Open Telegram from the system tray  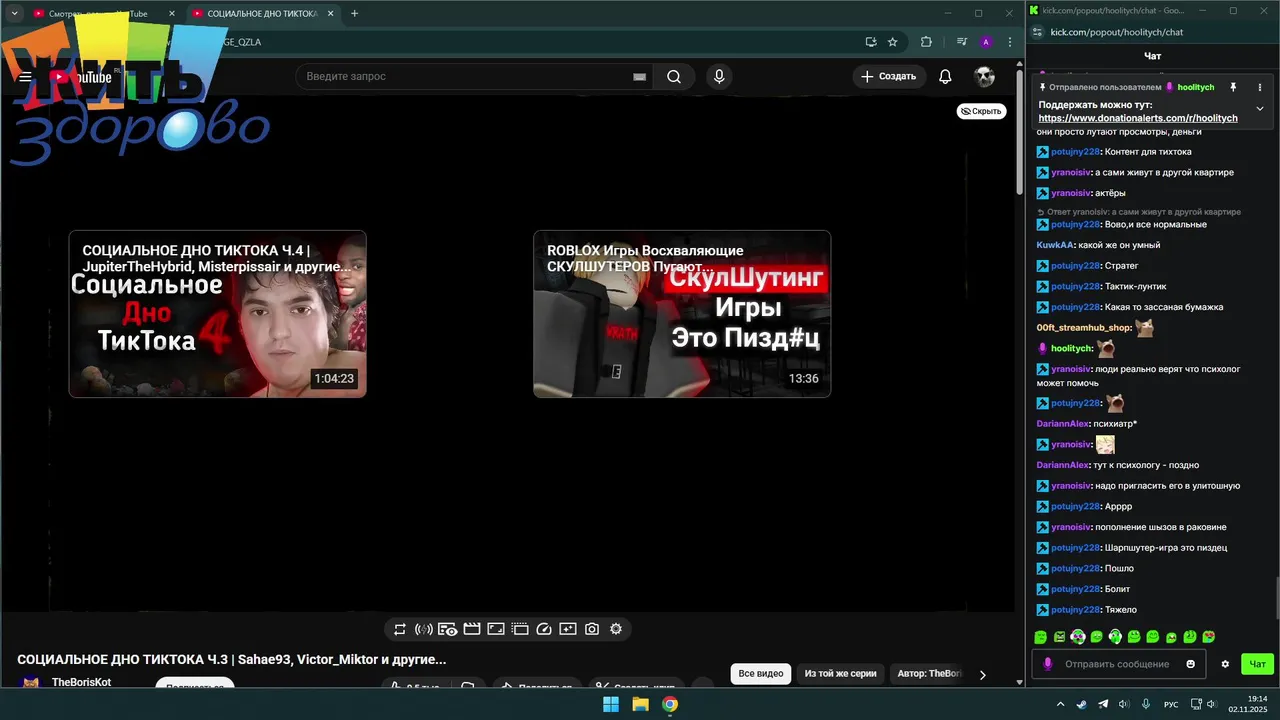(x=1103, y=705)
